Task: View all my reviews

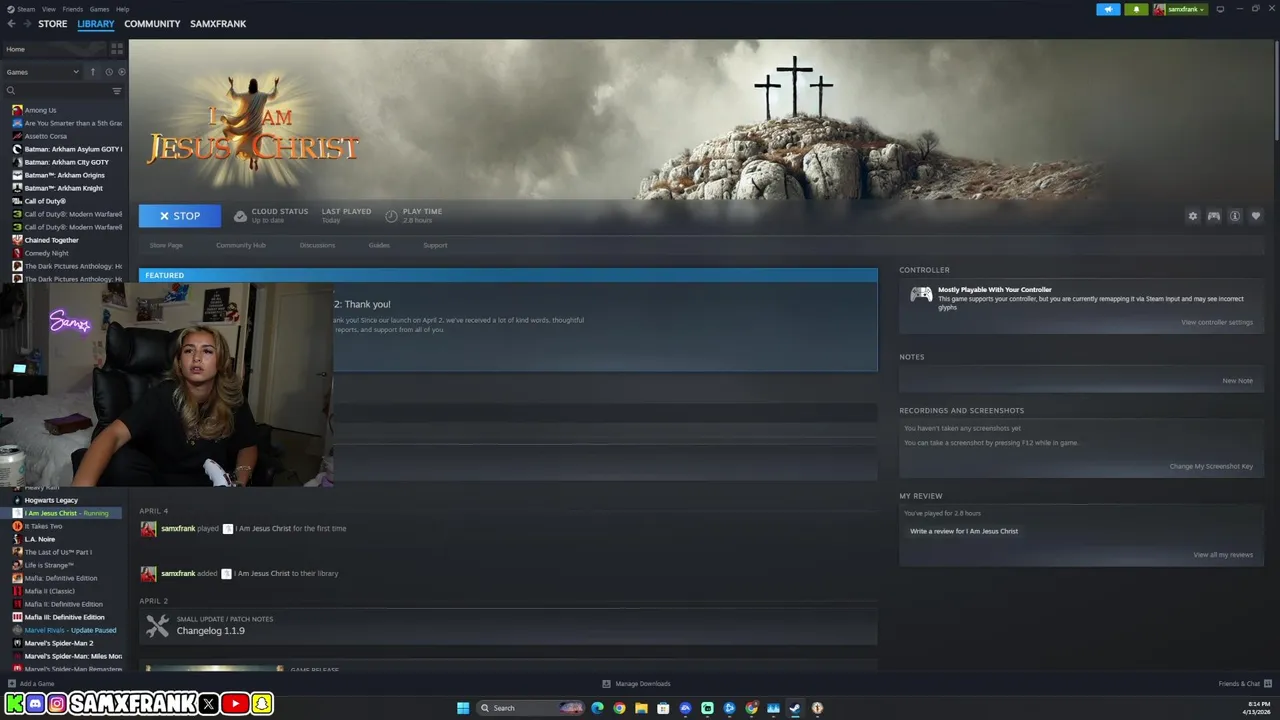Action: pos(1223,555)
